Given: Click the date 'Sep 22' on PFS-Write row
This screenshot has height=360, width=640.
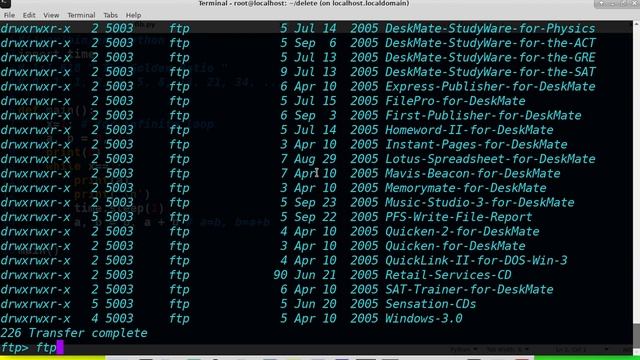Looking at the screenshot, I should point(315,217).
